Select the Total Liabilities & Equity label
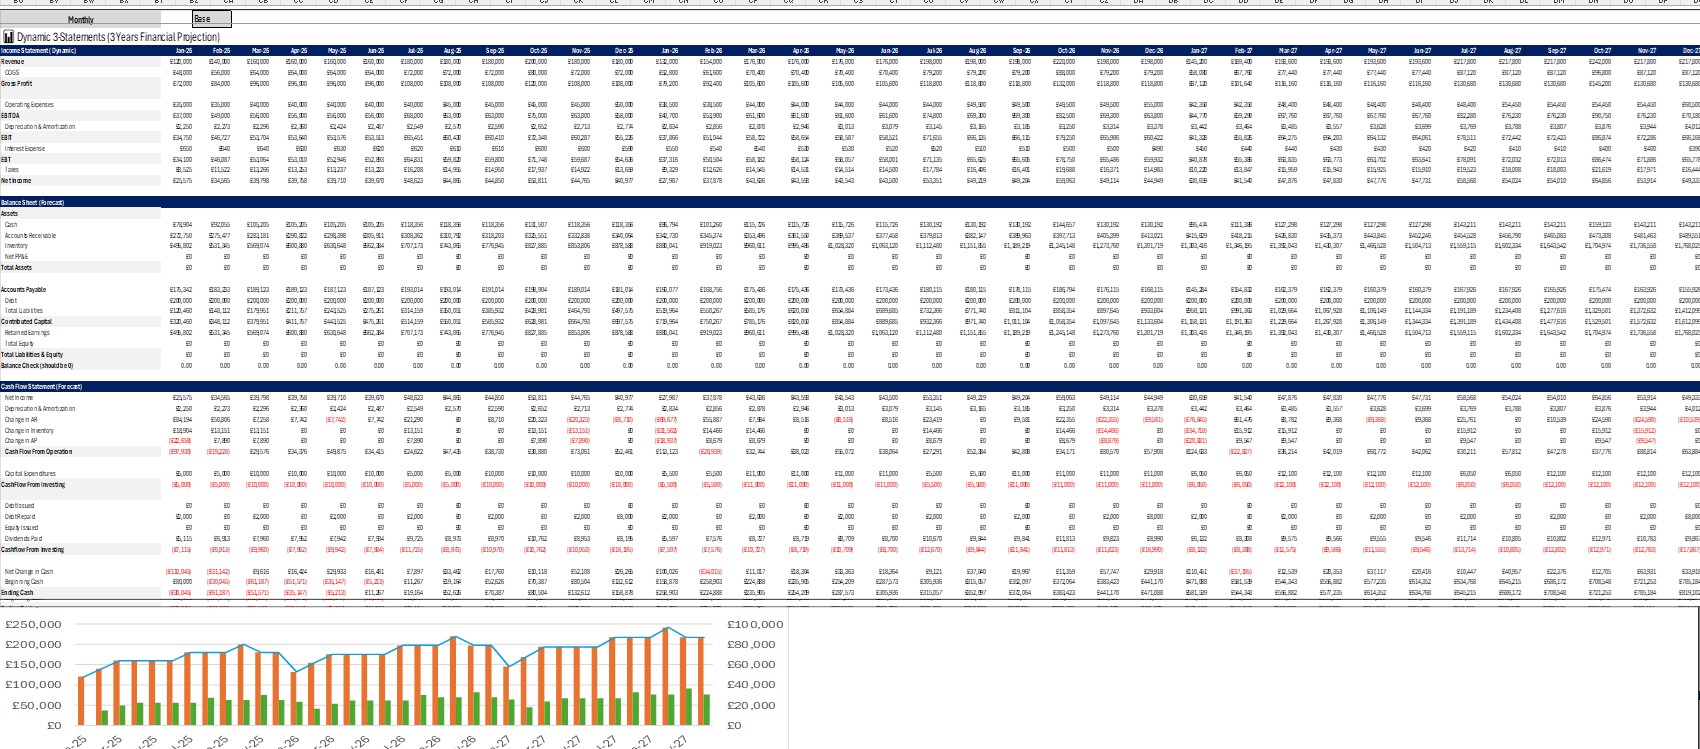This screenshot has width=1700, height=749. tap(32, 354)
